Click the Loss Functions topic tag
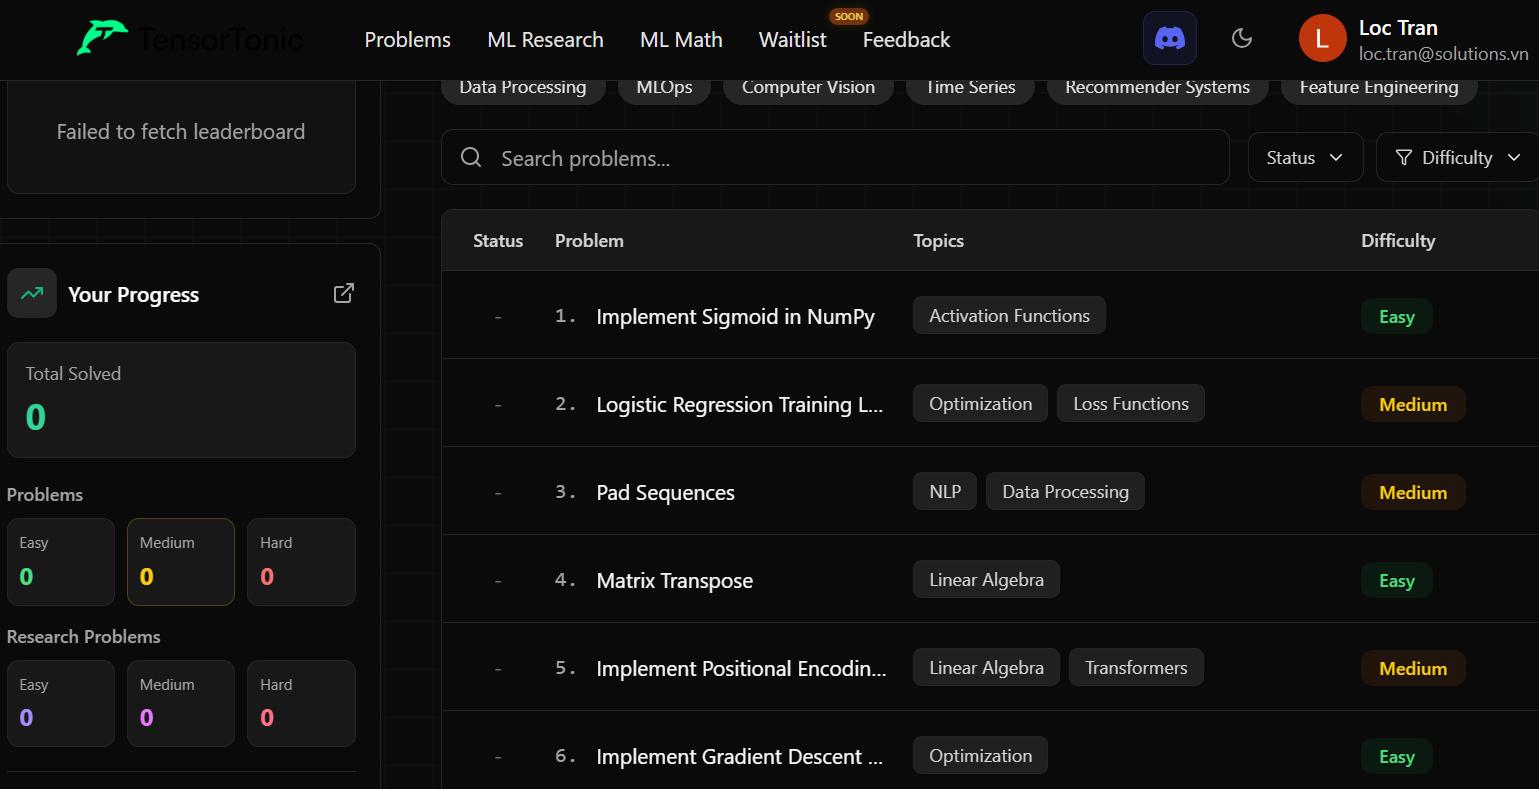The height and width of the screenshot is (789, 1539). pyautogui.click(x=1131, y=403)
